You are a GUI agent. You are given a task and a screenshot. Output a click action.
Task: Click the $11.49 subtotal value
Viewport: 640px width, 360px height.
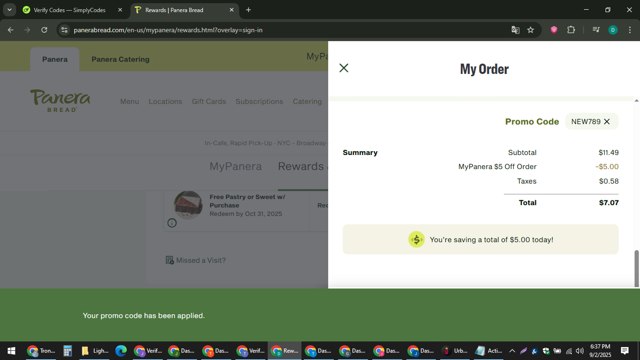[x=609, y=152]
